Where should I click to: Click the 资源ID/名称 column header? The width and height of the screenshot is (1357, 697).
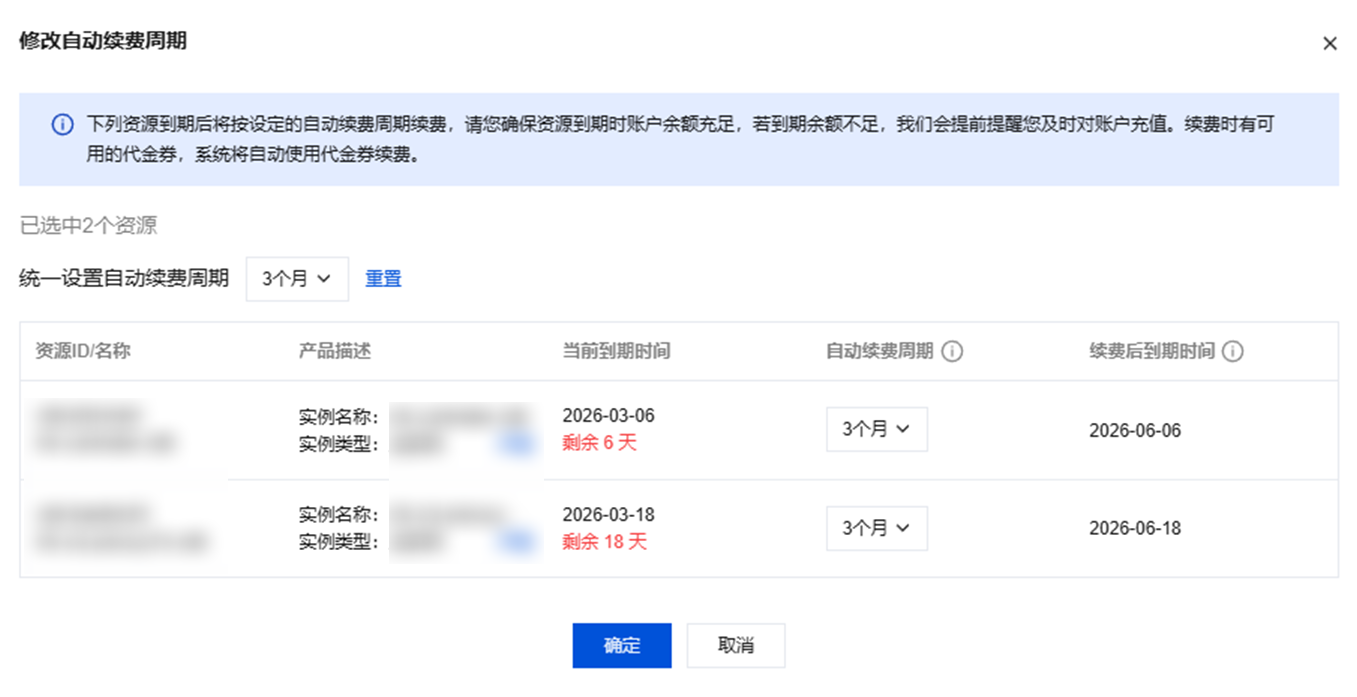pyautogui.click(x=83, y=352)
